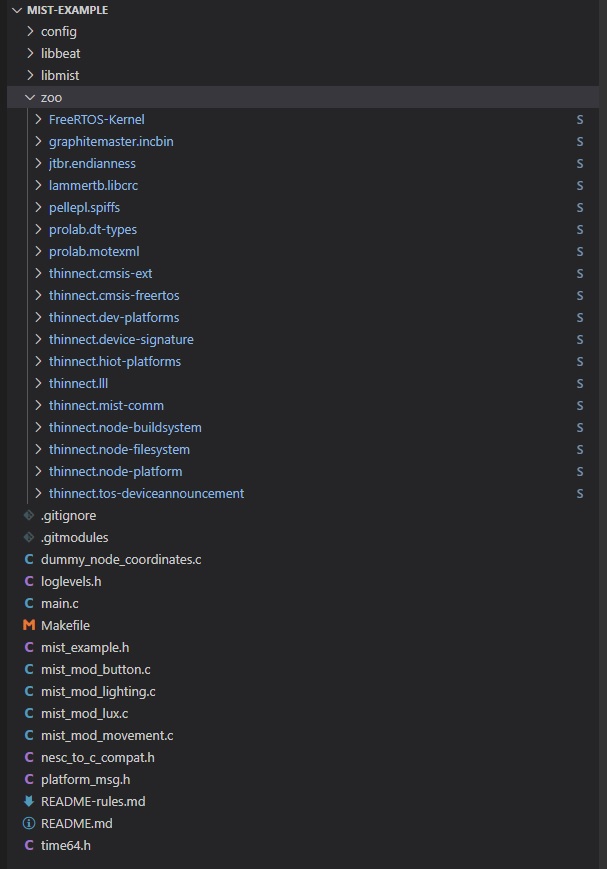Click the C icon beside main.c
The image size is (607, 869).
[29, 603]
